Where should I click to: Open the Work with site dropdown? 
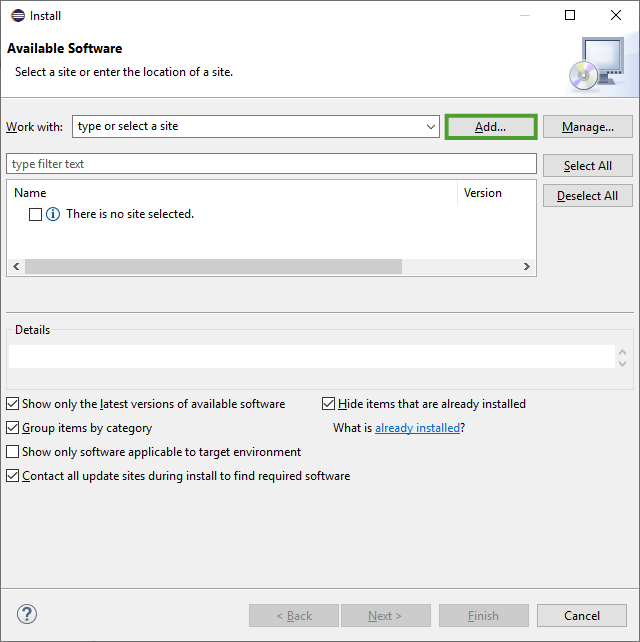431,127
